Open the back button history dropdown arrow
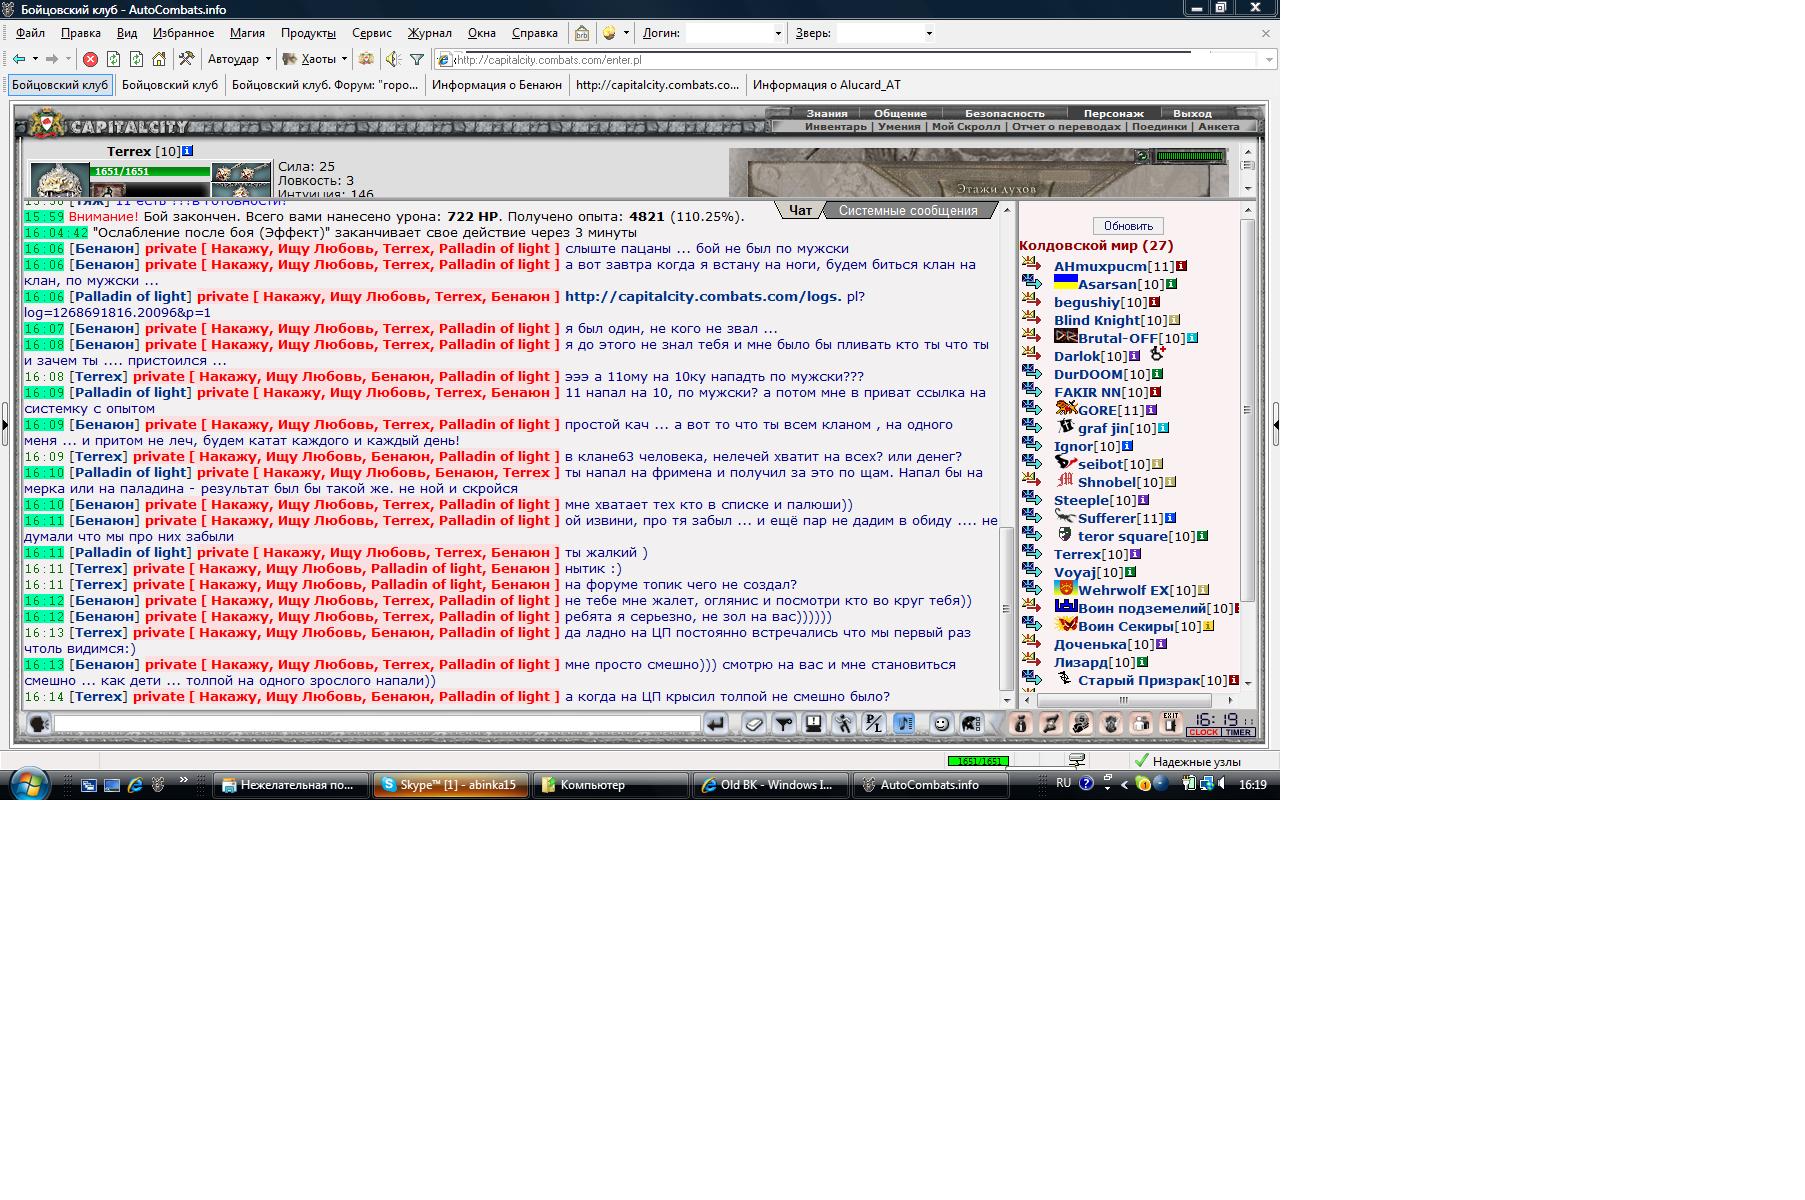The image size is (1805, 1200). point(35,59)
